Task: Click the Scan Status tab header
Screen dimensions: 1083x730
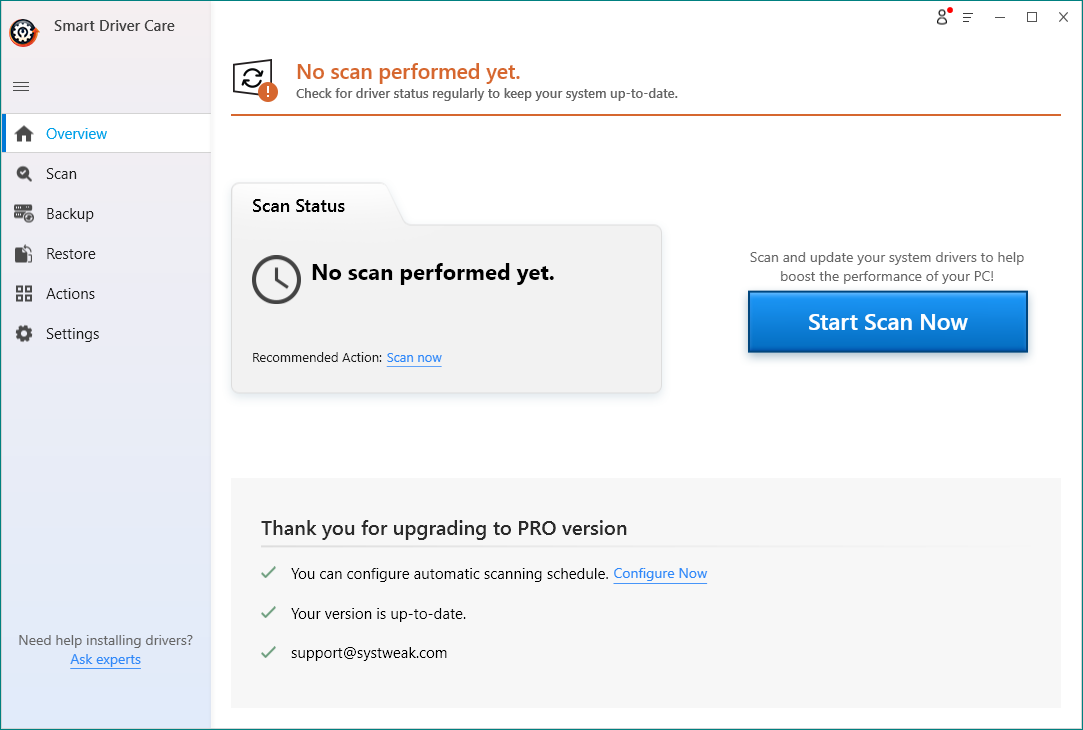Action: [x=298, y=206]
